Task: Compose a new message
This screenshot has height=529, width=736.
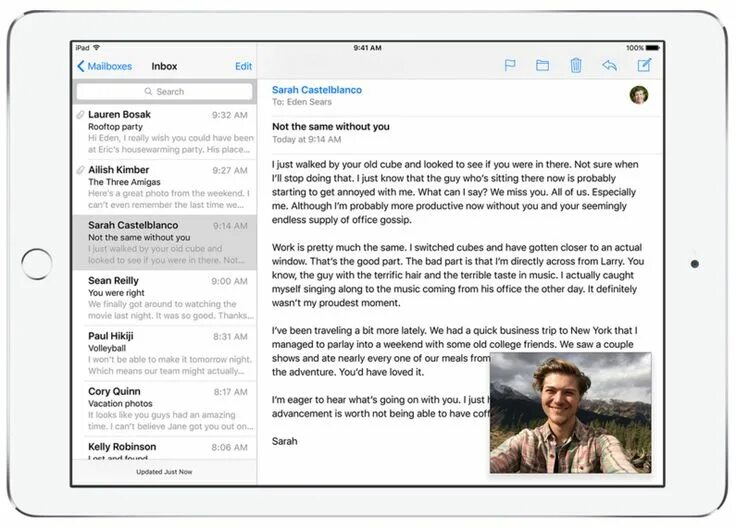Action: [644, 65]
